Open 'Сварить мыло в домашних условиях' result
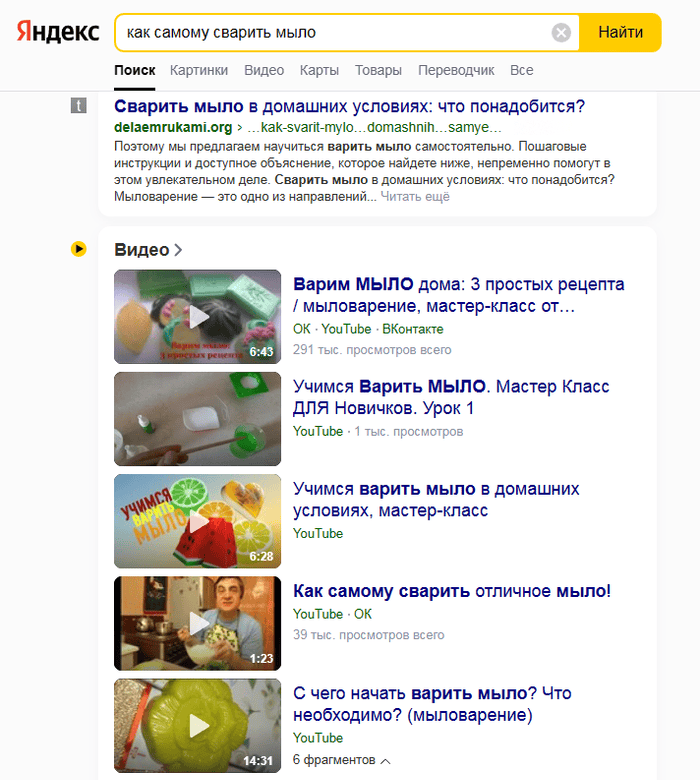 point(349,106)
